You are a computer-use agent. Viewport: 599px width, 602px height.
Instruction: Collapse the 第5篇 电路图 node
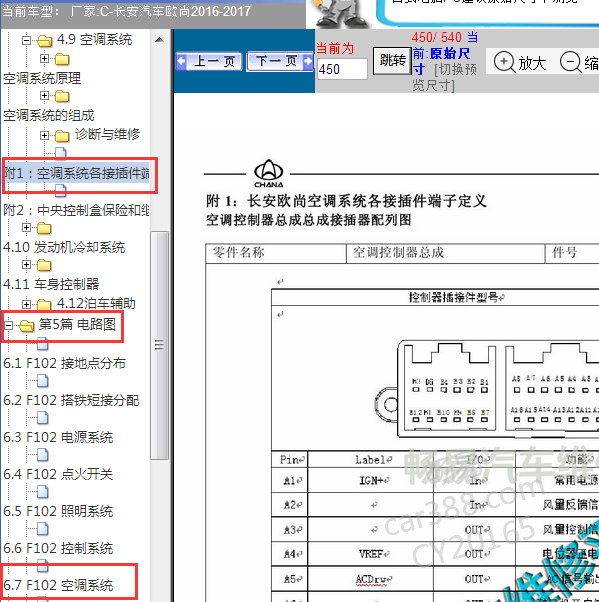pyautogui.click(x=8, y=326)
